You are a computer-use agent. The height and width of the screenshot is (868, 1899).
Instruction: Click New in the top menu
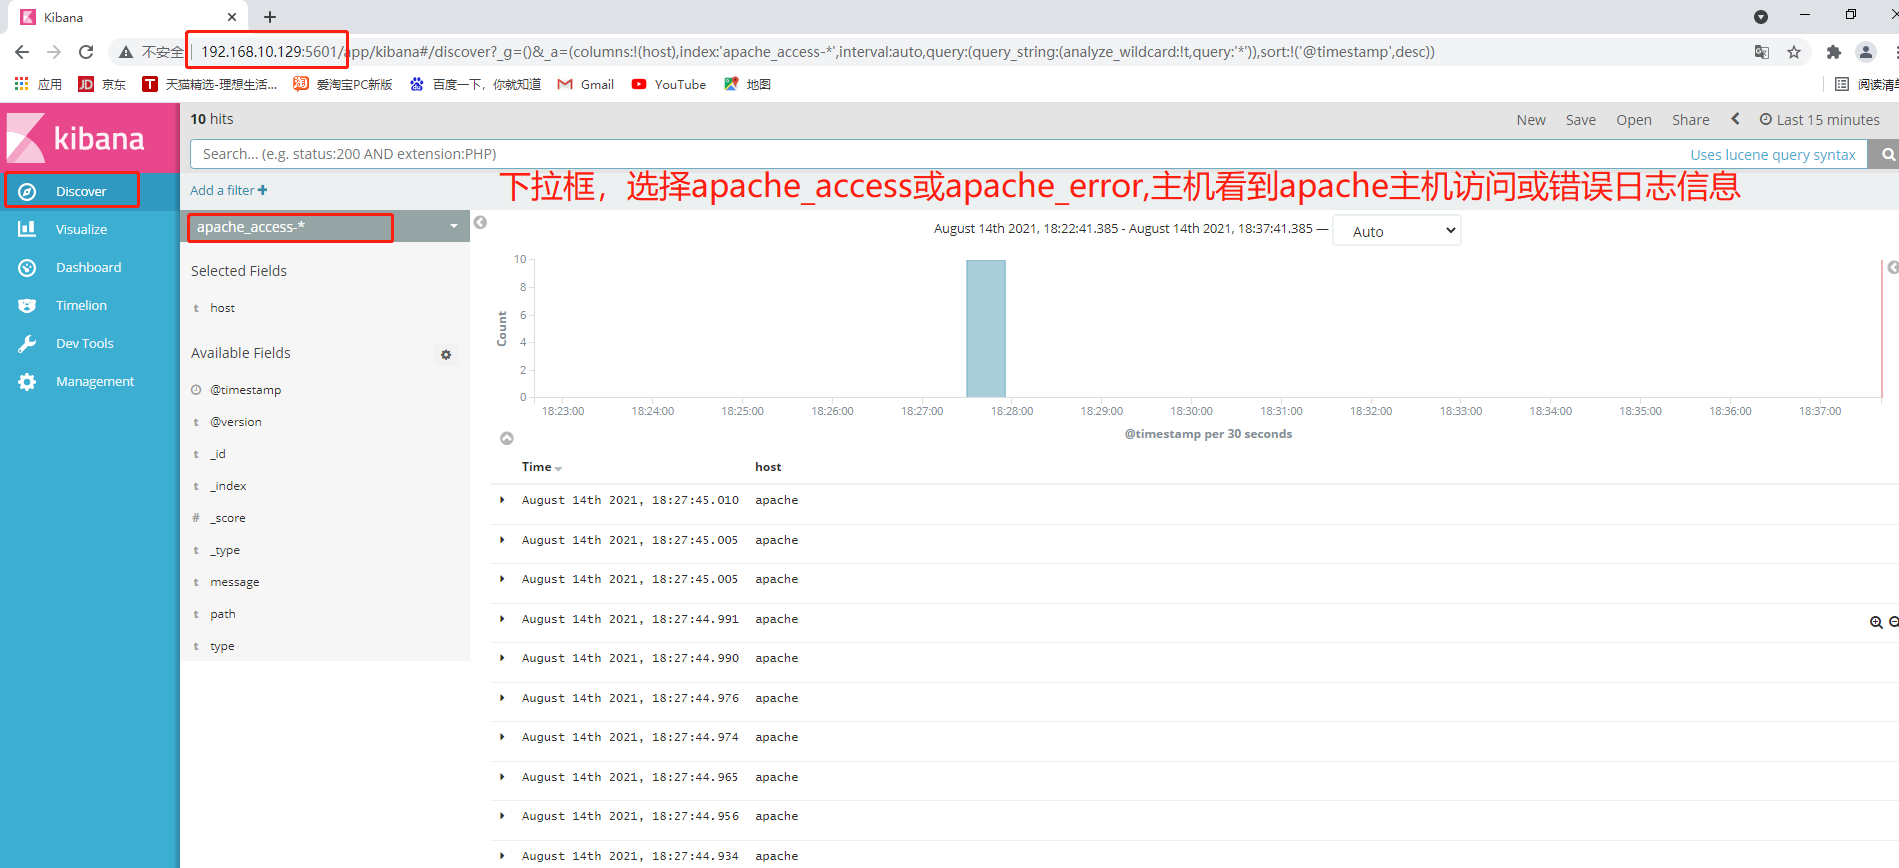click(x=1531, y=120)
